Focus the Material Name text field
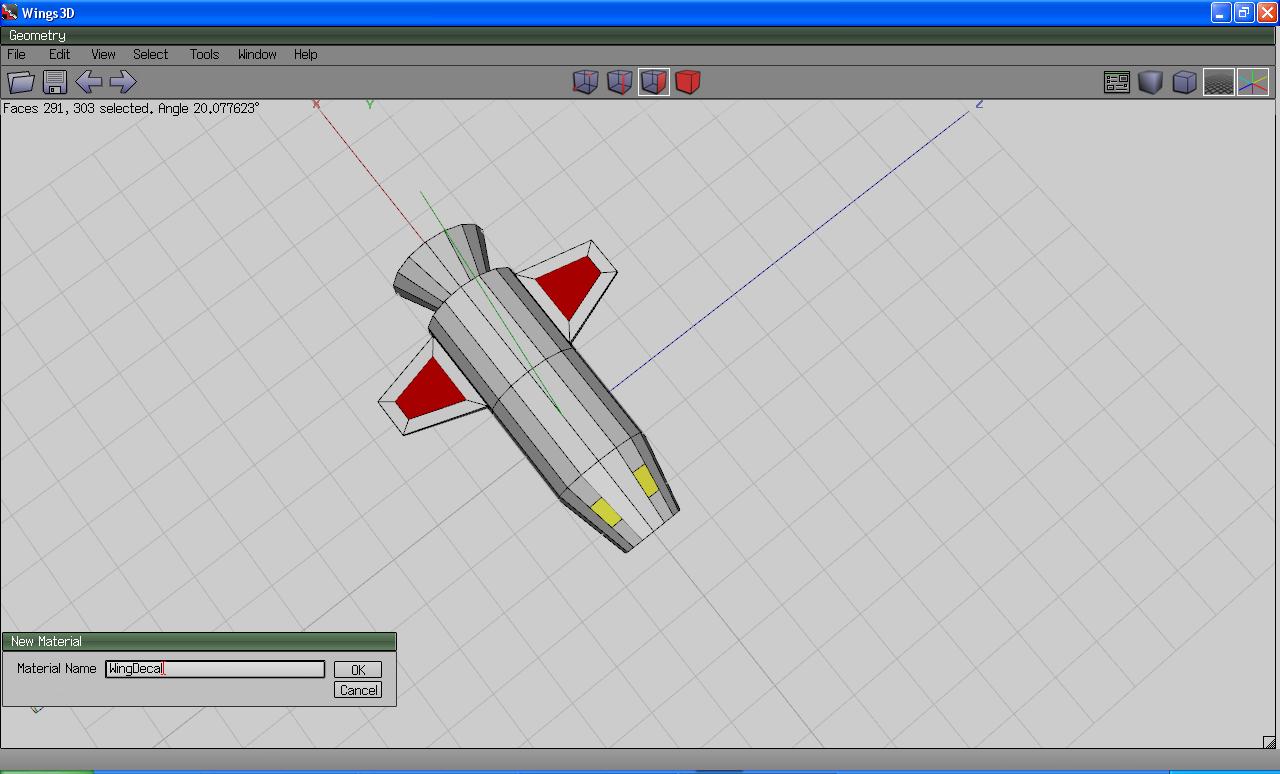This screenshot has width=1280, height=774. (x=215, y=669)
